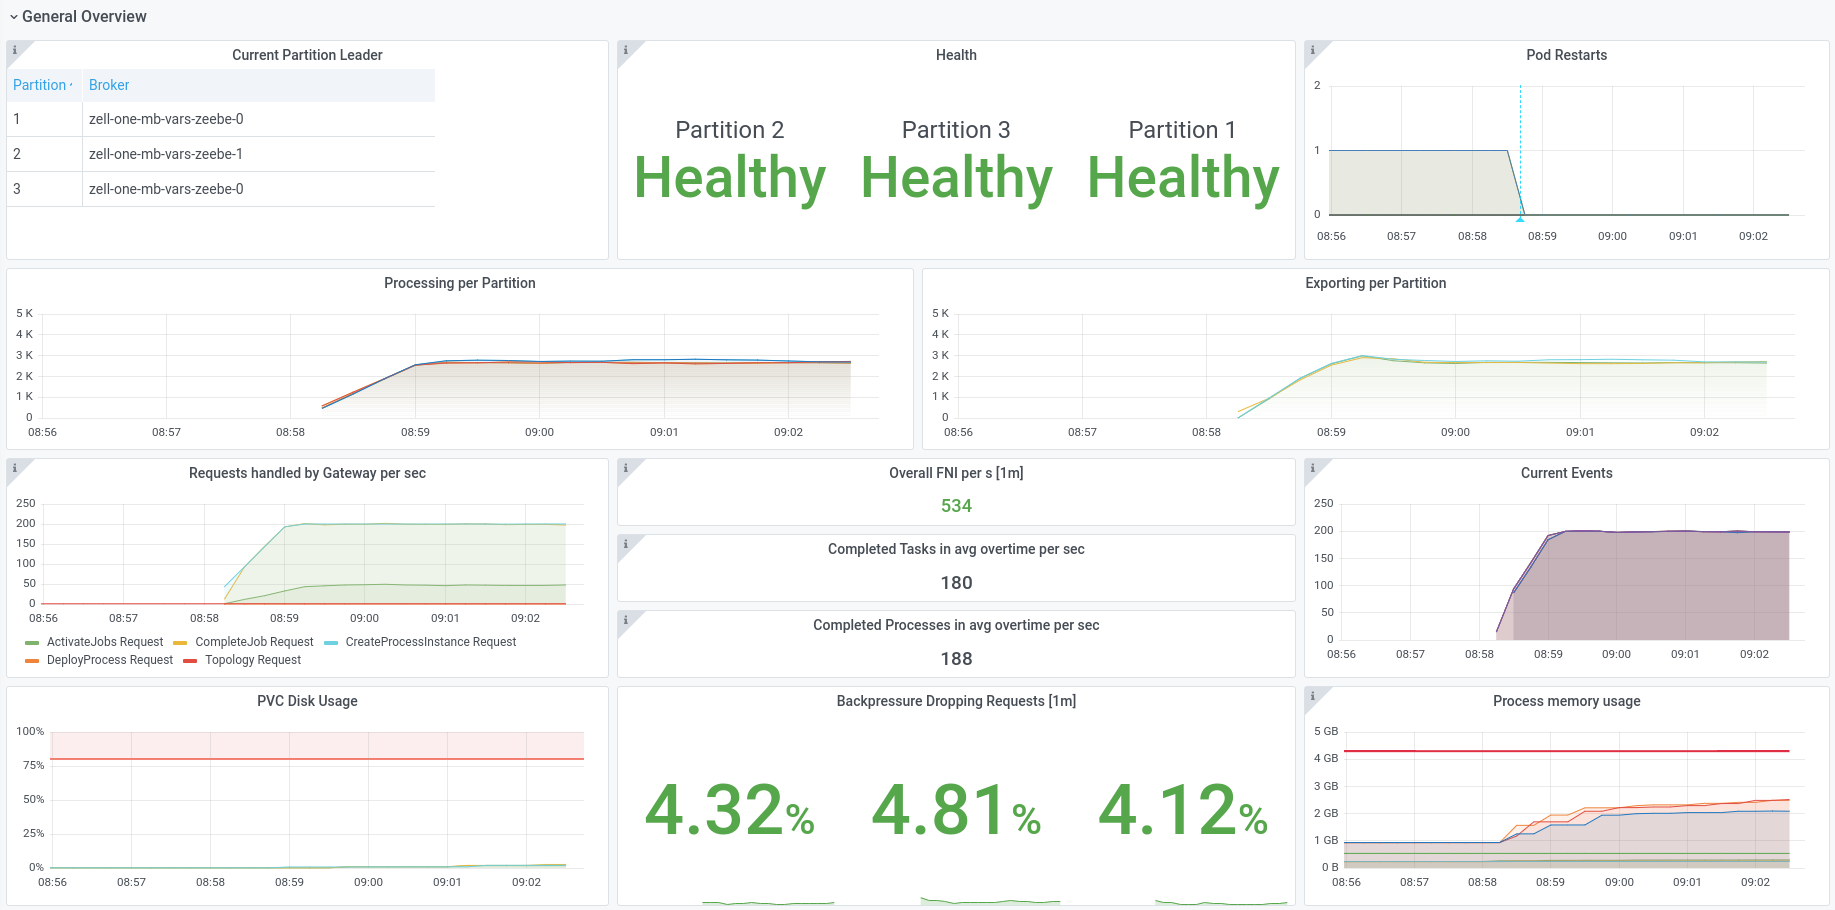1835x910 pixels.
Task: Open Requests handled by Gateway title menu
Action: [x=307, y=473]
